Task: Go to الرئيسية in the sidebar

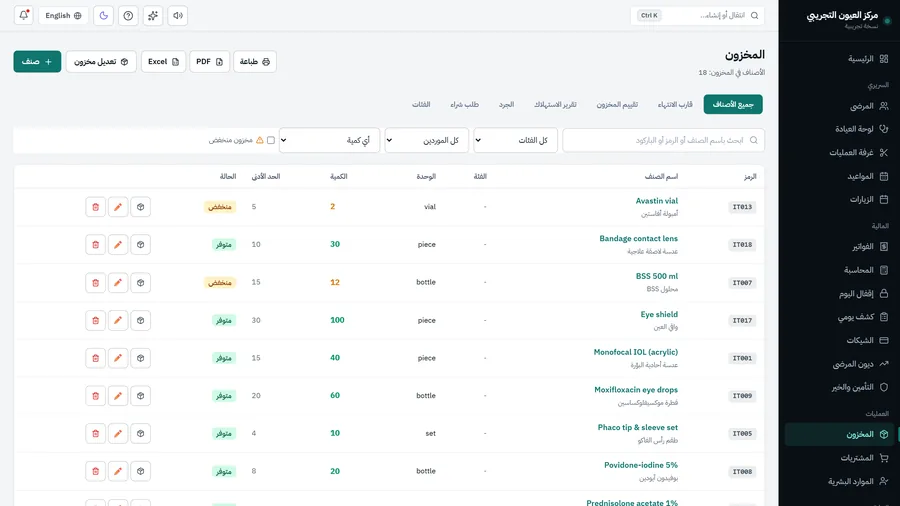Action: click(x=840, y=59)
